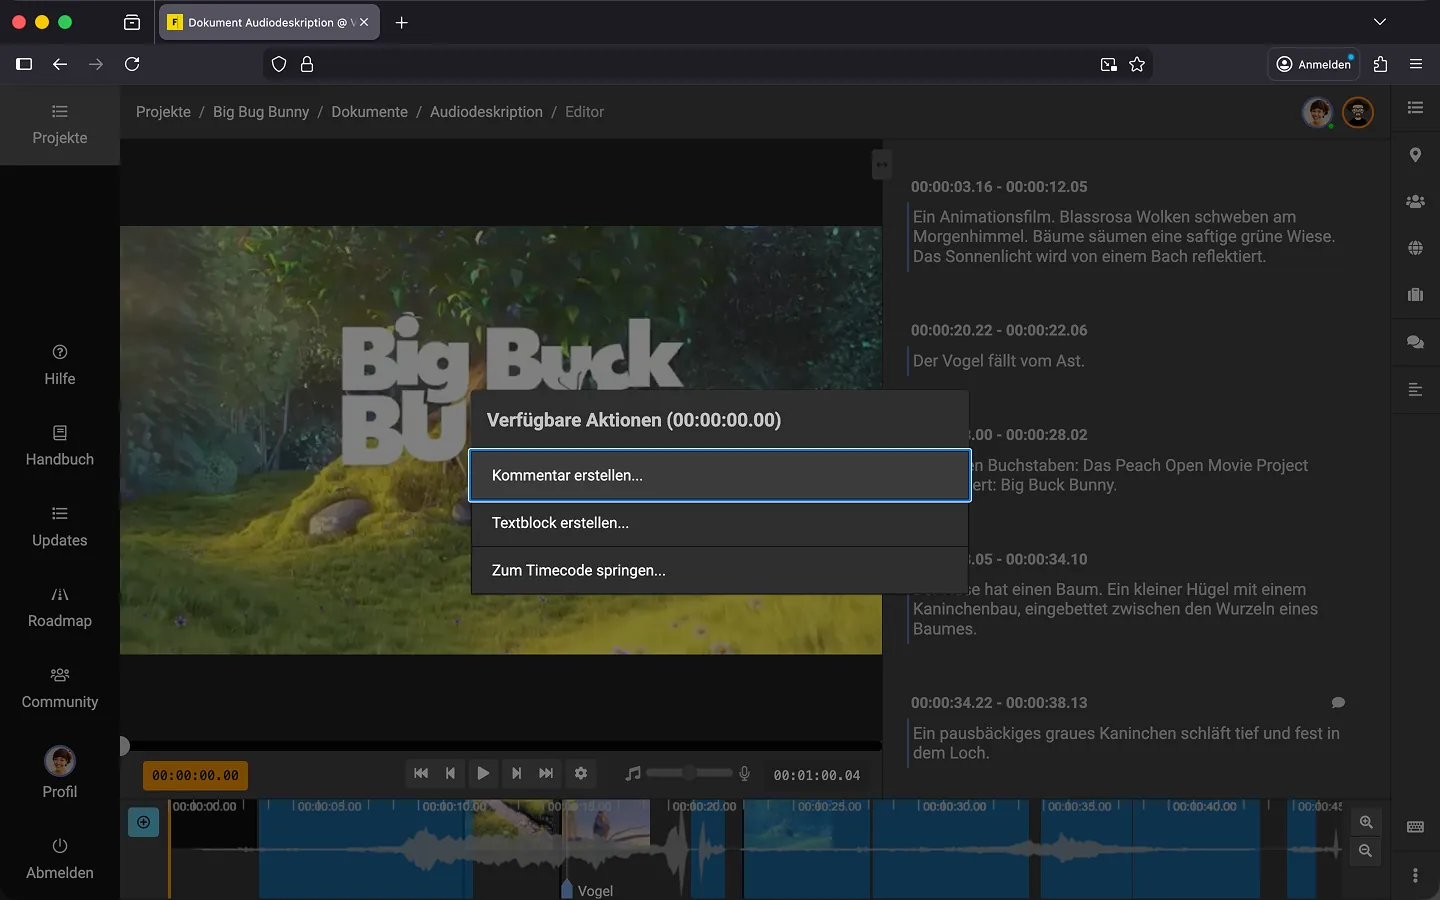This screenshot has height=900, width=1440.
Task: Toggle the video panel width handle
Action: coord(882,164)
